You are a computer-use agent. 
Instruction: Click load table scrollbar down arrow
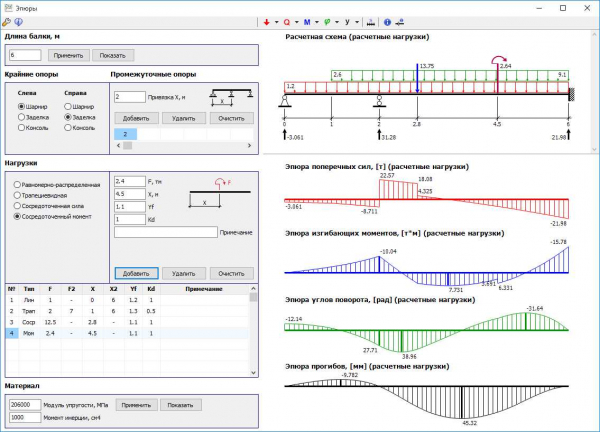[x=253, y=373]
